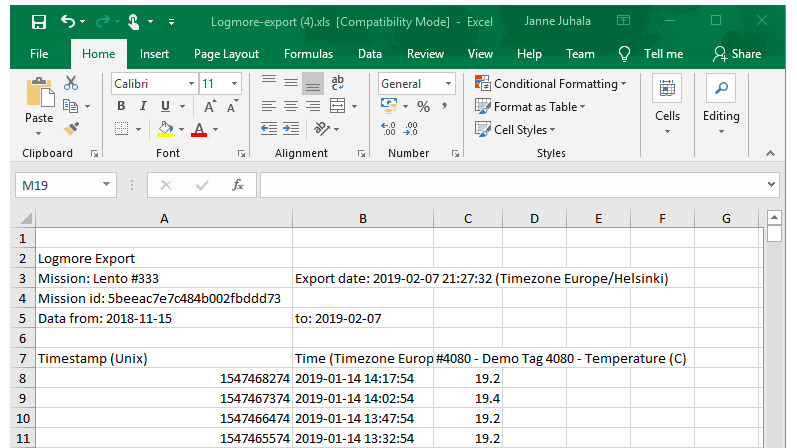The width and height of the screenshot is (797, 448).
Task: Toggle Bold formatting
Action: (121, 106)
